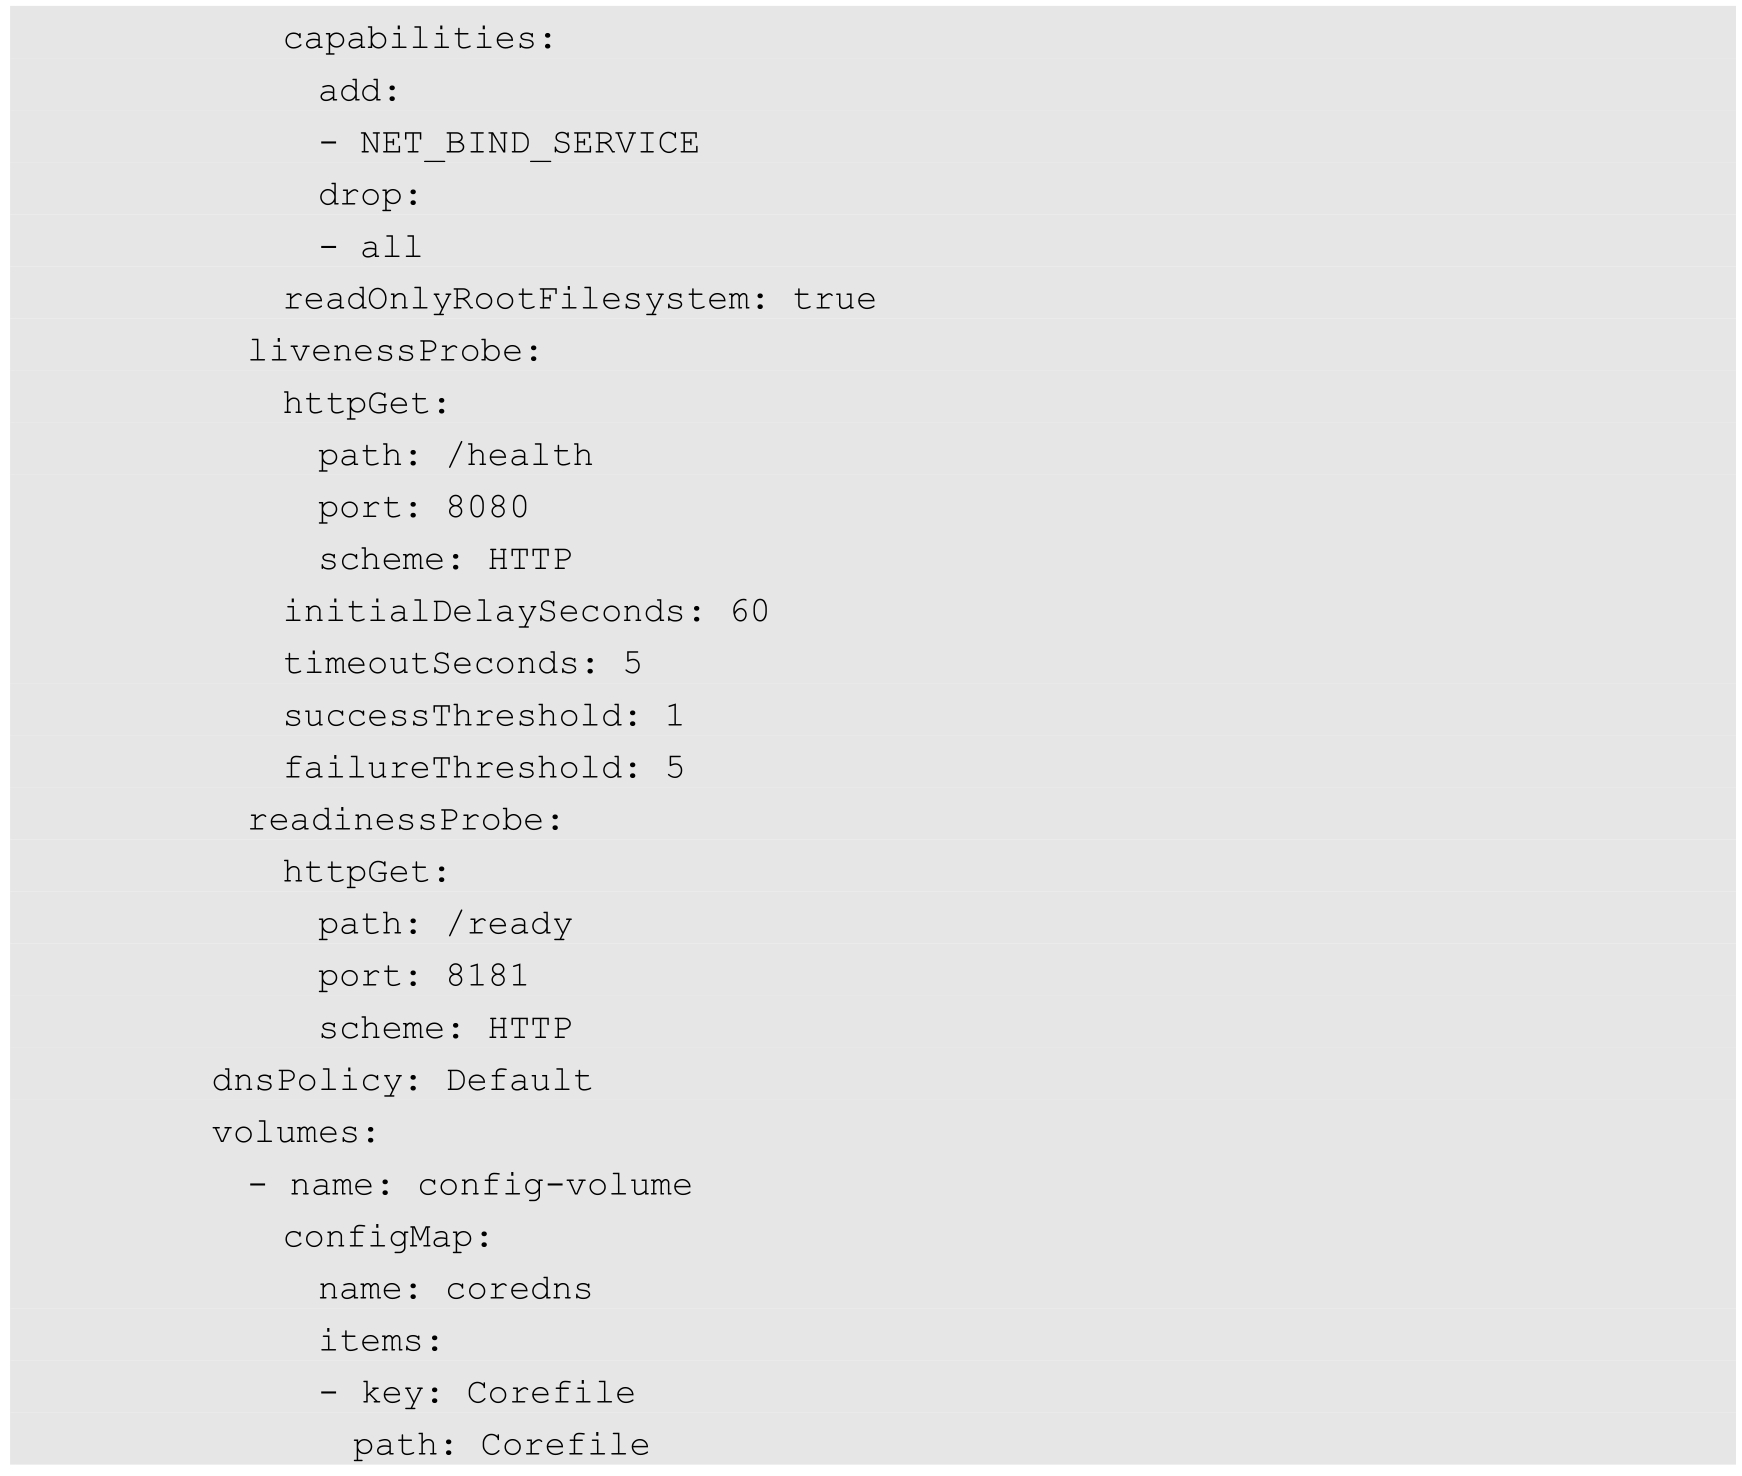Click the "- all" list entry
Image resolution: width=1742 pixels, height=1476 pixels.
(370, 247)
